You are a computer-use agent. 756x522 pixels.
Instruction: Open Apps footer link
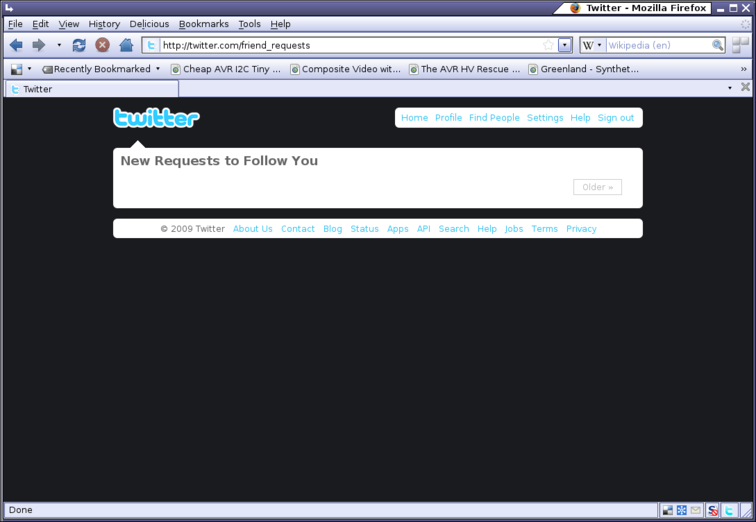coord(398,229)
